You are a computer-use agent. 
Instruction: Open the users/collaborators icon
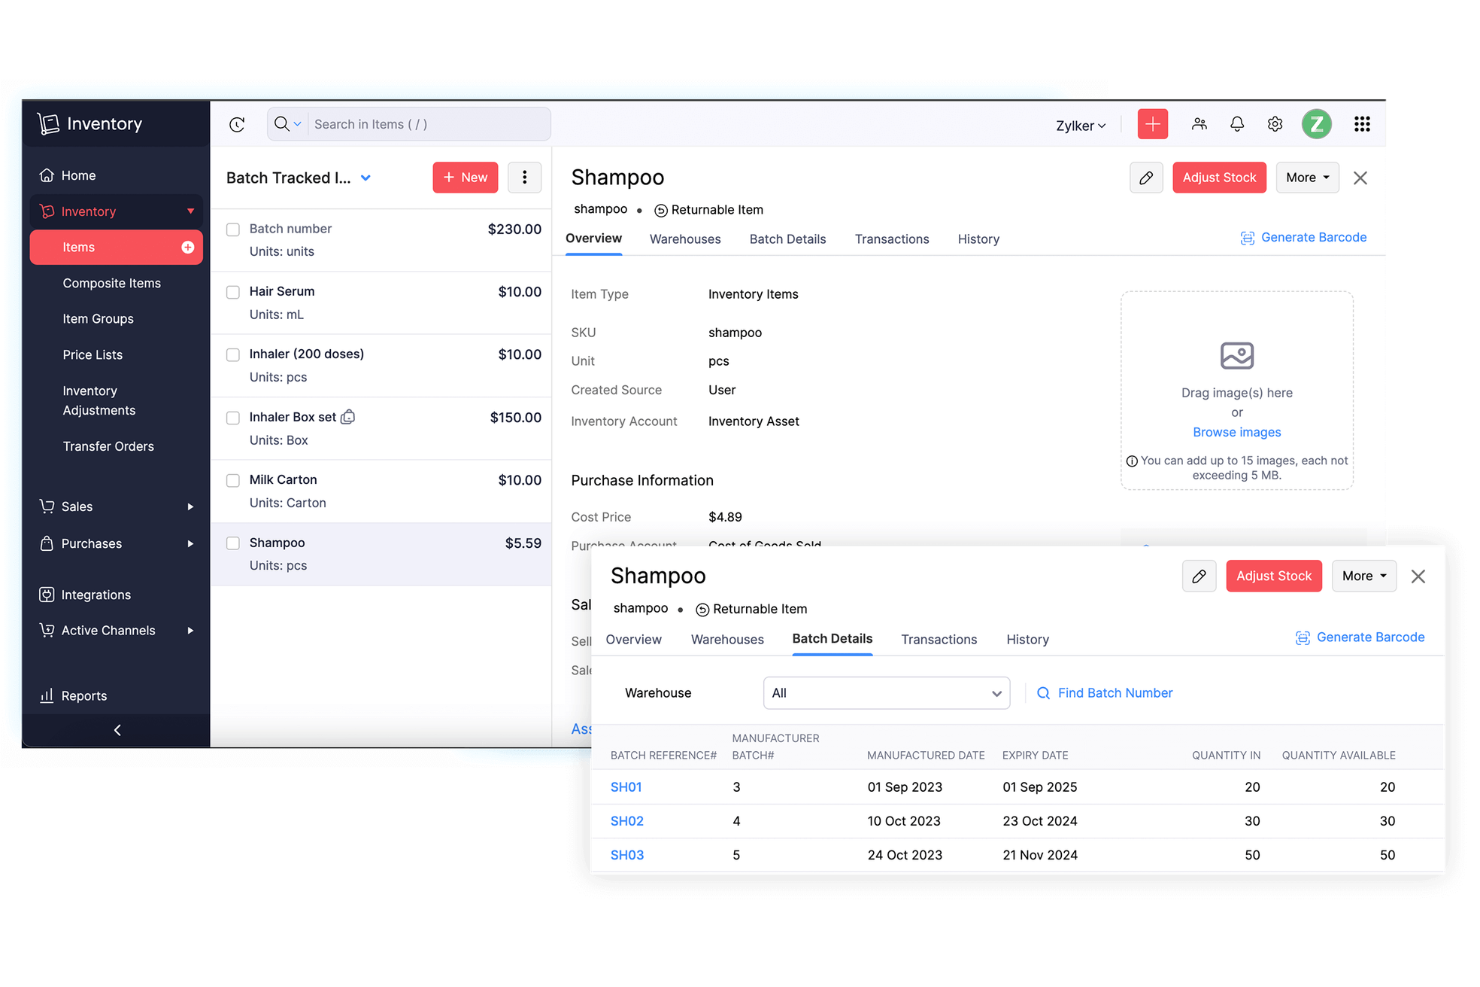pyautogui.click(x=1199, y=124)
